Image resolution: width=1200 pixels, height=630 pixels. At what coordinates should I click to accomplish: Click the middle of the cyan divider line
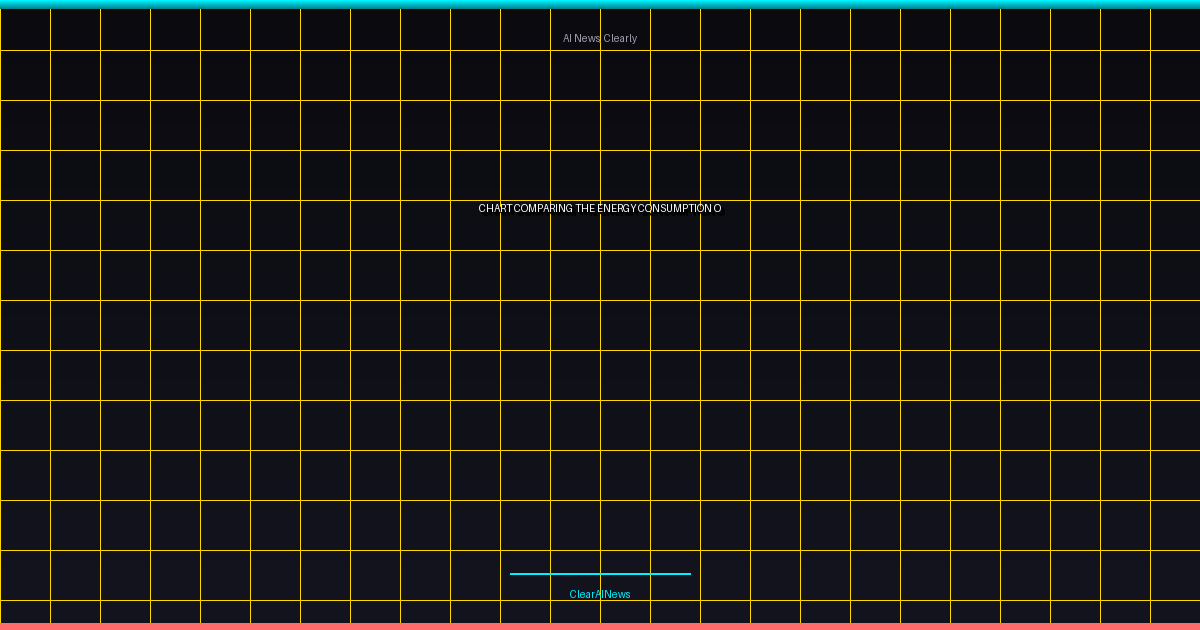pos(600,574)
